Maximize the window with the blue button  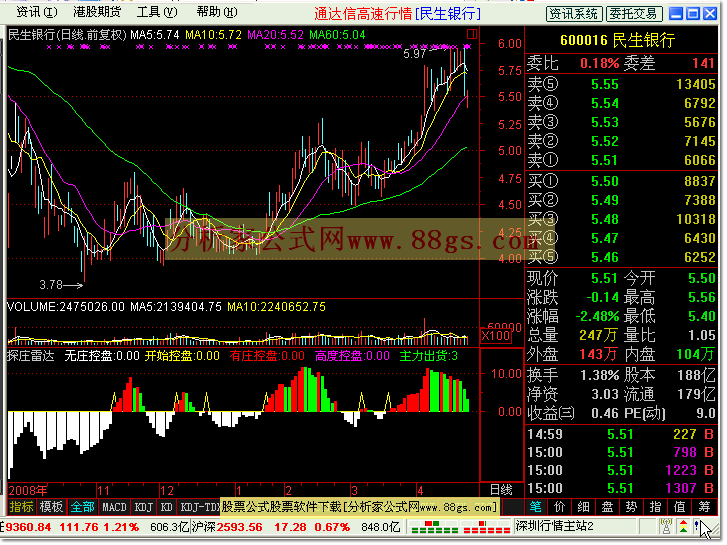pyautogui.click(x=693, y=13)
